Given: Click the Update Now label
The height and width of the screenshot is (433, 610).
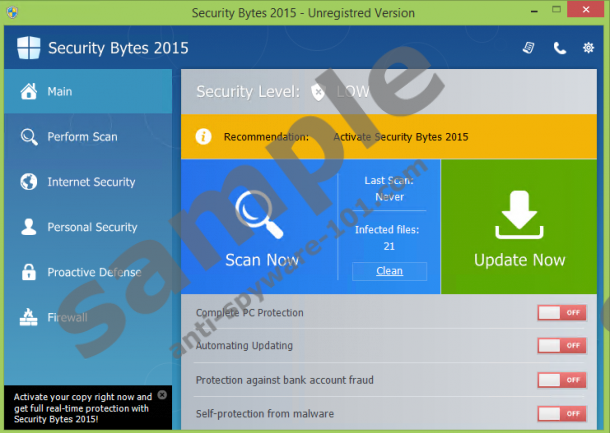Looking at the screenshot, I should pos(519,260).
